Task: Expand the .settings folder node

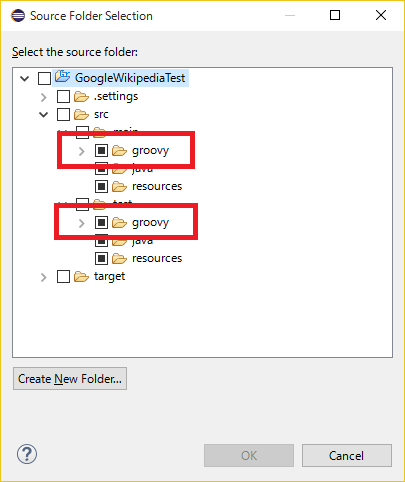Action: [43, 97]
